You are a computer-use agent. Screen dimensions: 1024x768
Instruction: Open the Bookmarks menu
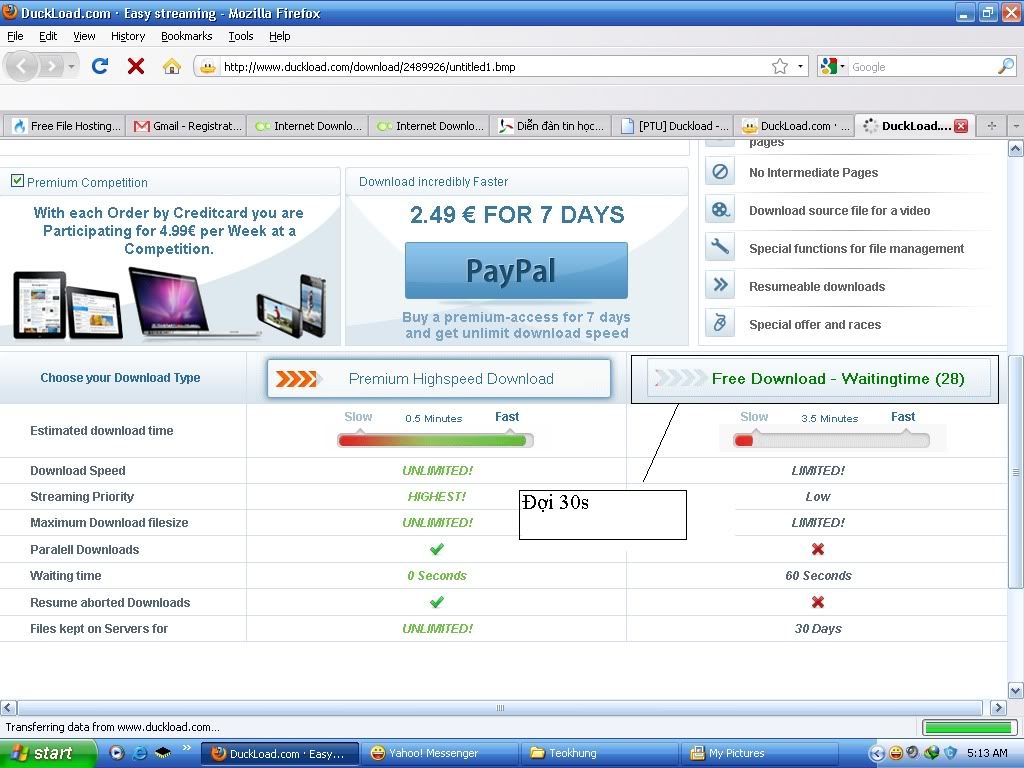(186, 37)
